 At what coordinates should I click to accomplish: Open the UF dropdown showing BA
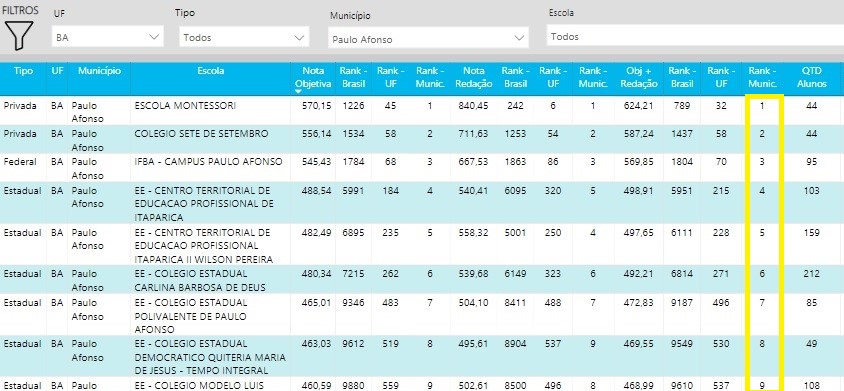pyautogui.click(x=108, y=37)
